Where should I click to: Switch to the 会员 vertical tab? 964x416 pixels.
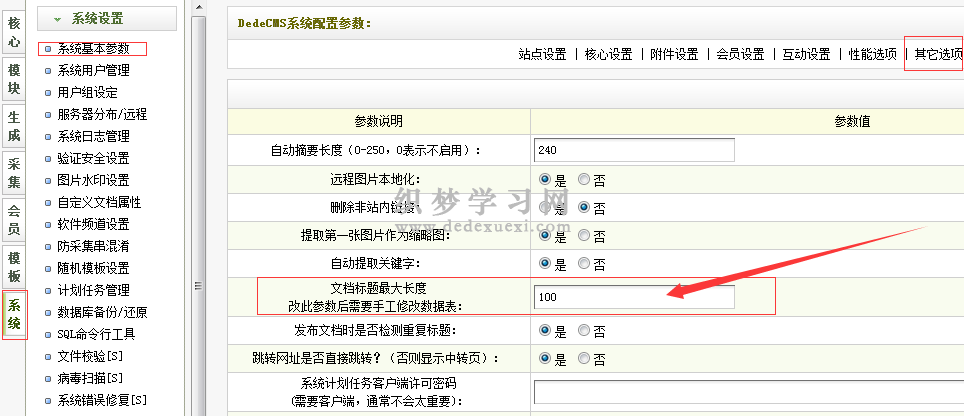14,219
